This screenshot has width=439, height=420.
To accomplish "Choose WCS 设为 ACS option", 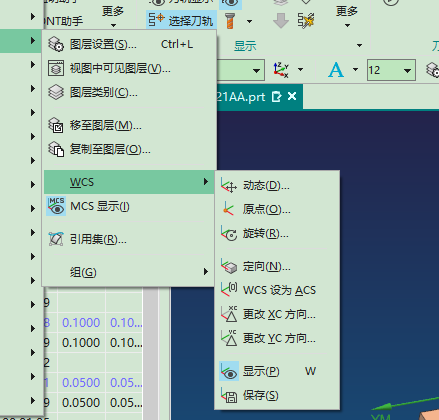I will (277, 290).
